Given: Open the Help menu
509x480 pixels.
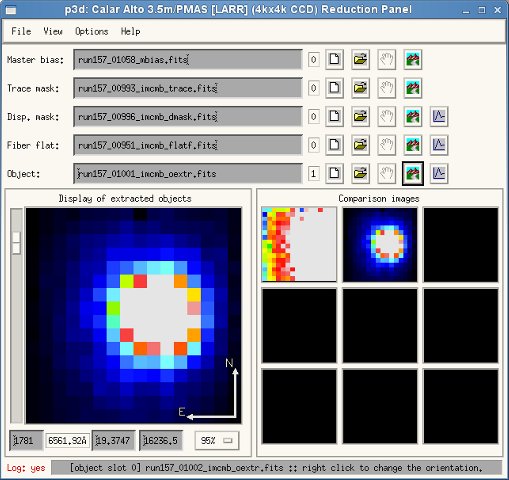Looking at the screenshot, I should pos(130,31).
